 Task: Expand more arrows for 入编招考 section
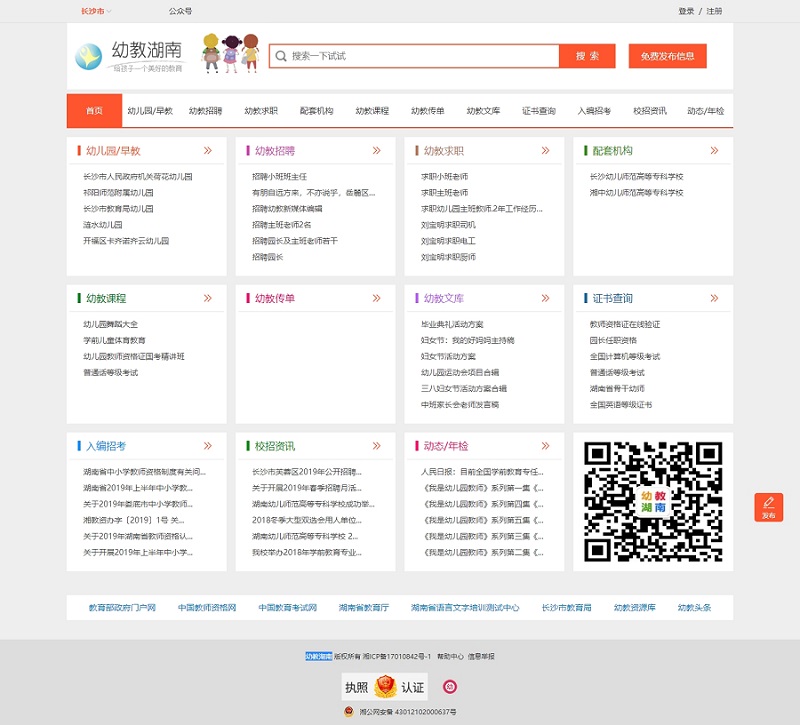208,446
